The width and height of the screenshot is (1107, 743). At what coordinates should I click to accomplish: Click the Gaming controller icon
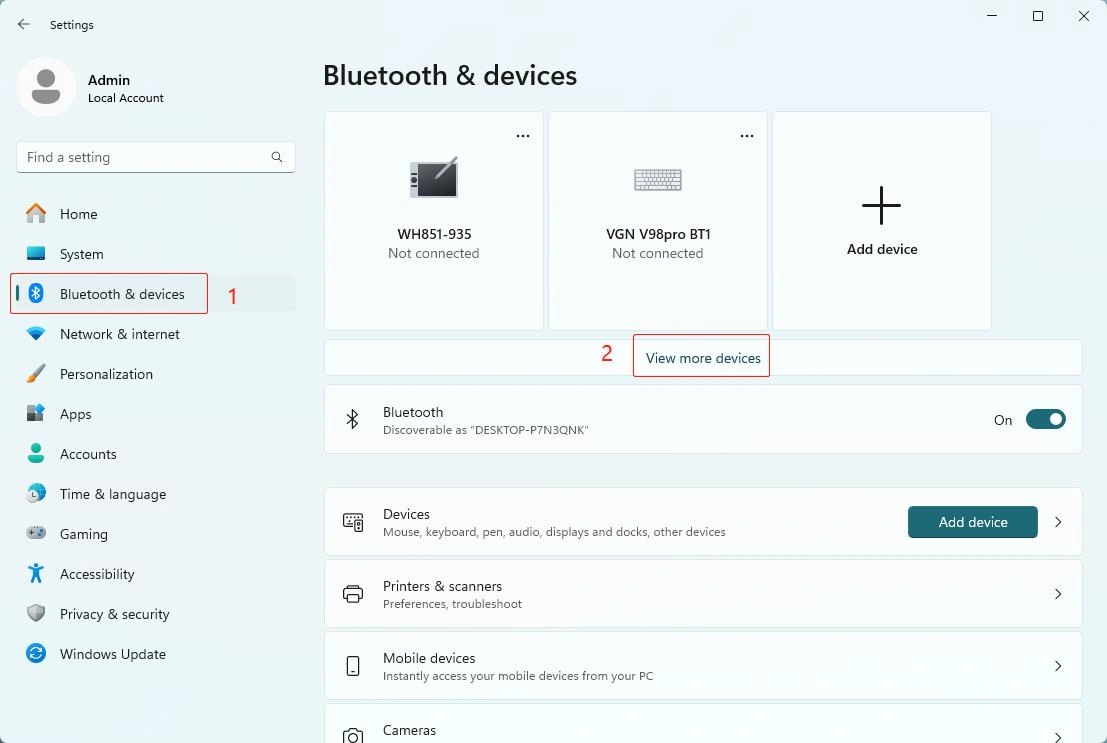(36, 533)
